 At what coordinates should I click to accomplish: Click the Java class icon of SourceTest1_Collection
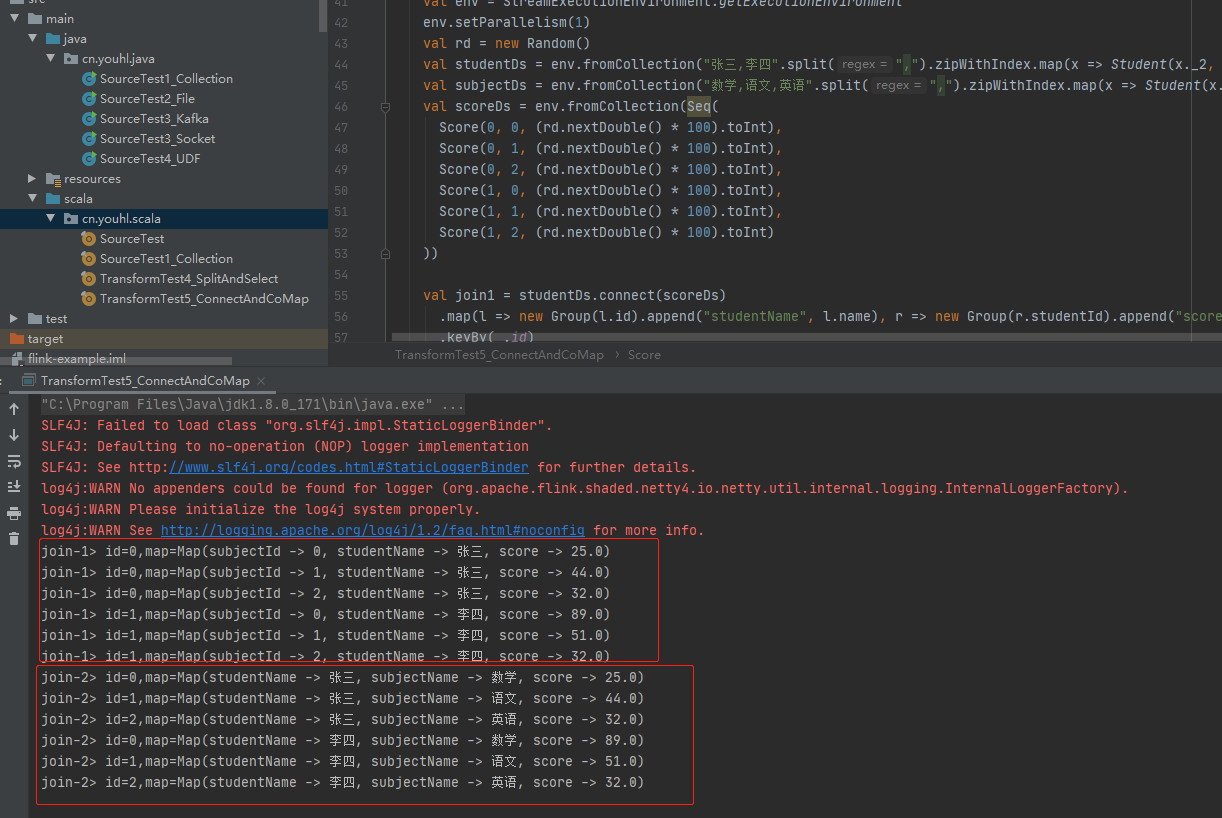coord(90,79)
